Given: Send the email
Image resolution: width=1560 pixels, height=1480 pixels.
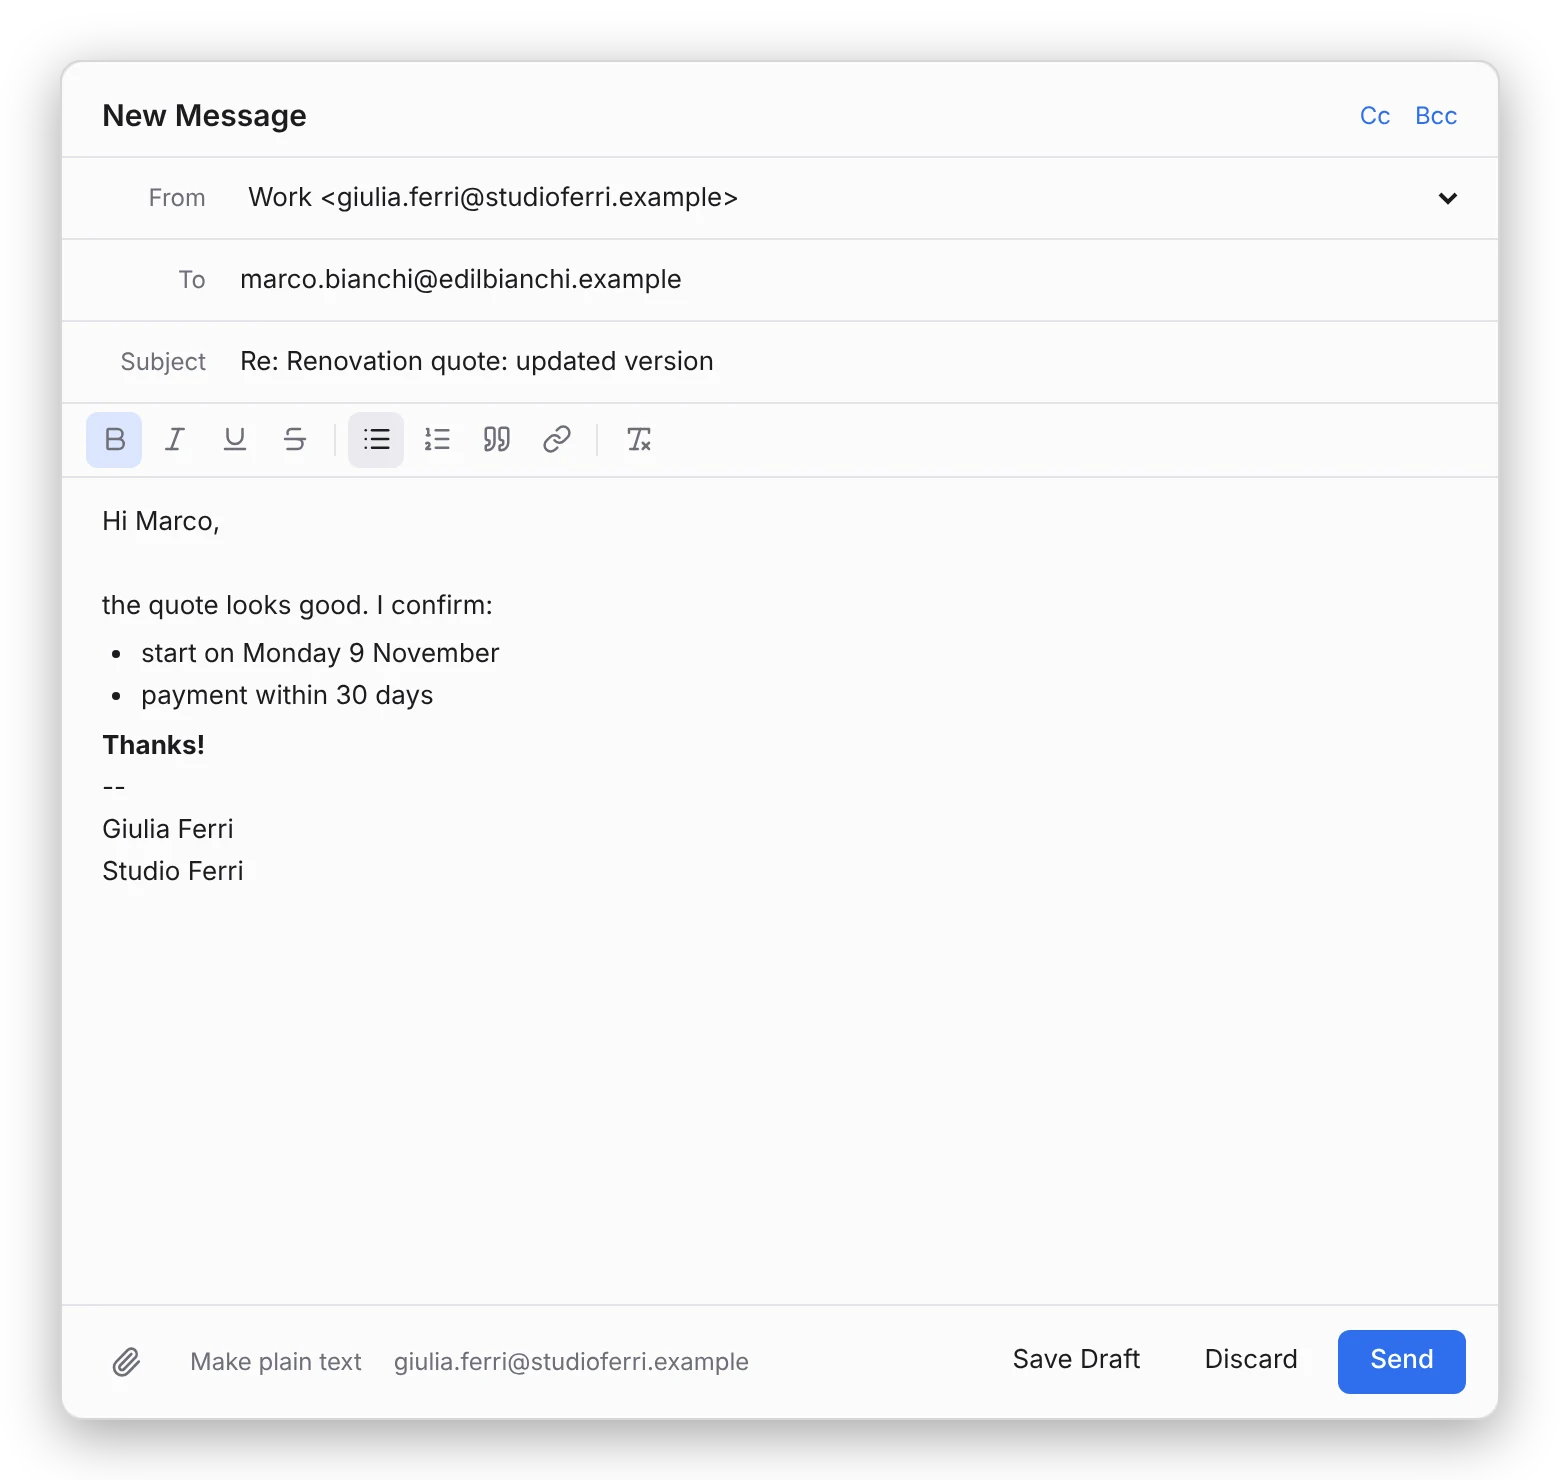Looking at the screenshot, I should pyautogui.click(x=1402, y=1361).
